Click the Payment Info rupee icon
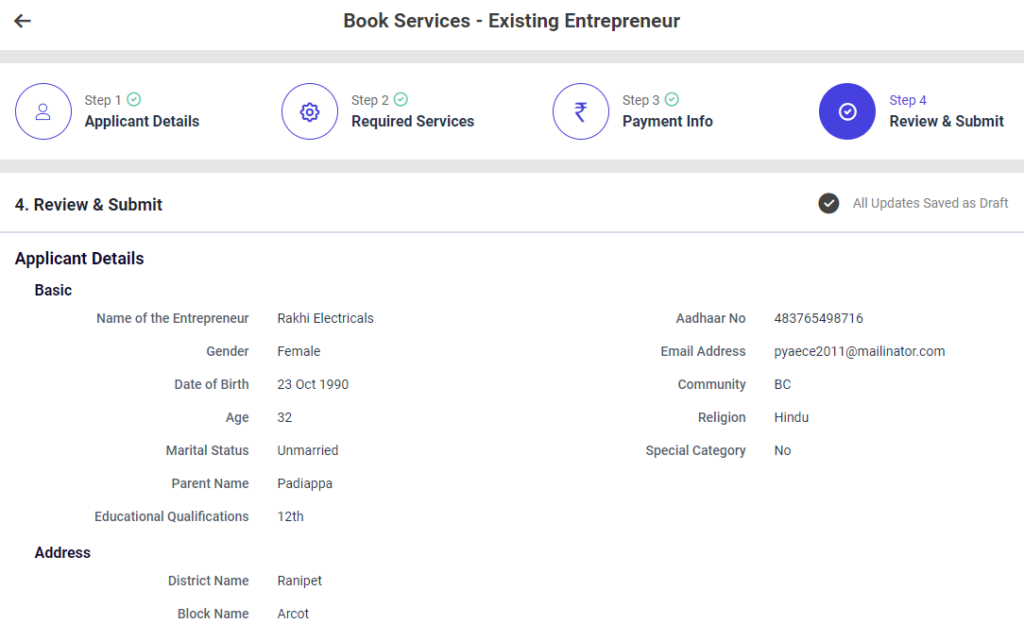1024x624 pixels. click(x=581, y=111)
